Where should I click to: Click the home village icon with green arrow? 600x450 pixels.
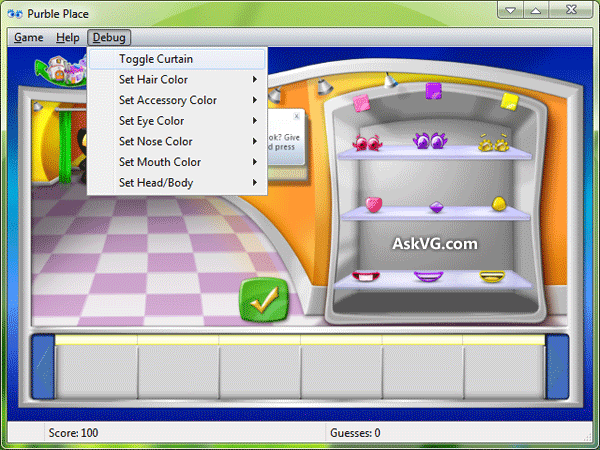point(60,71)
